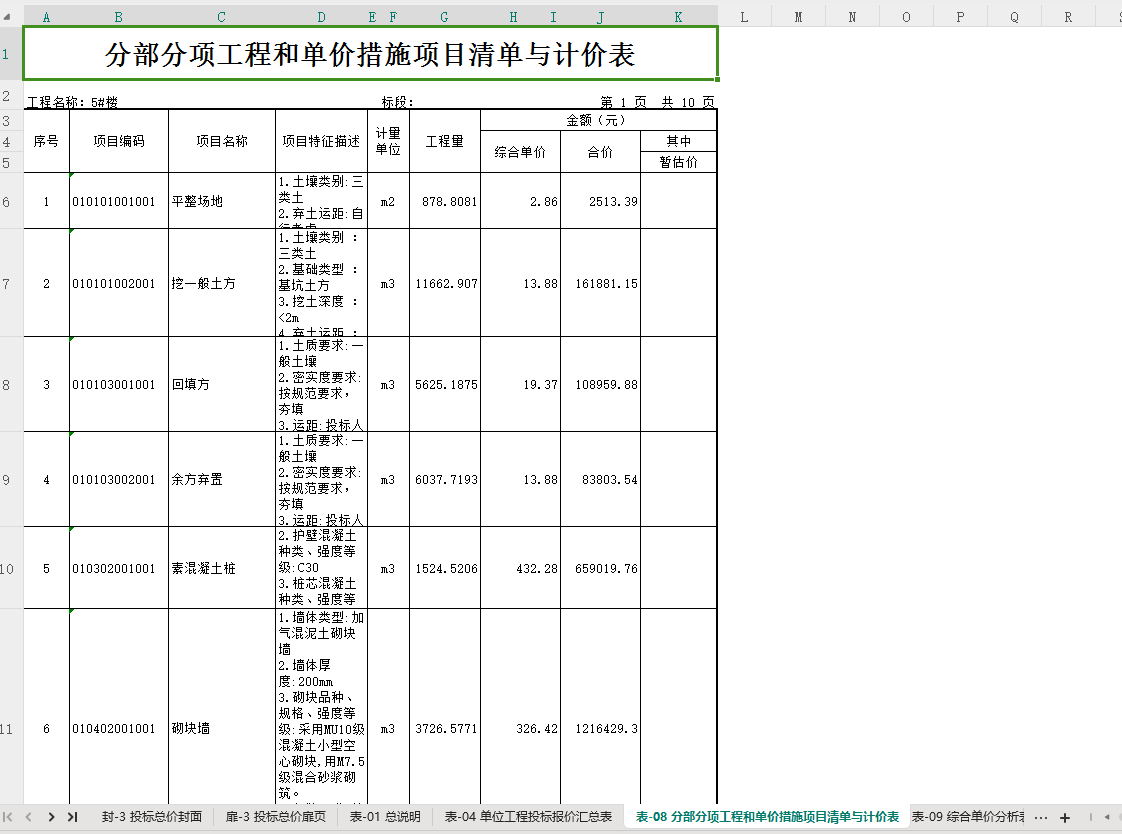Open the 表-01 总说明 sheet tab
Viewport: 1122px width, 834px height.
click(385, 817)
